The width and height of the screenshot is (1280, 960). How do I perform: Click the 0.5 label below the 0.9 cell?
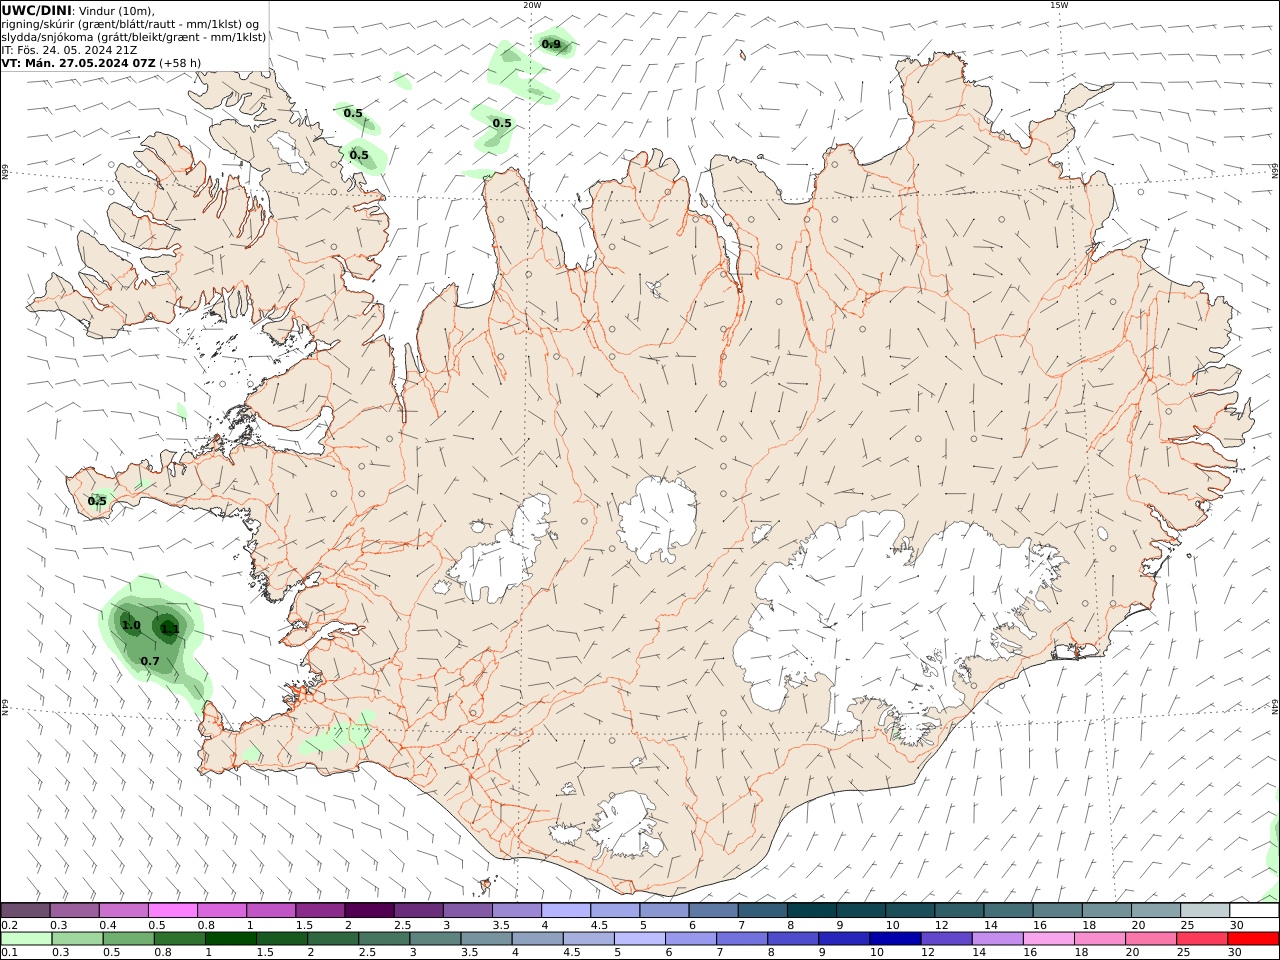pyautogui.click(x=502, y=124)
